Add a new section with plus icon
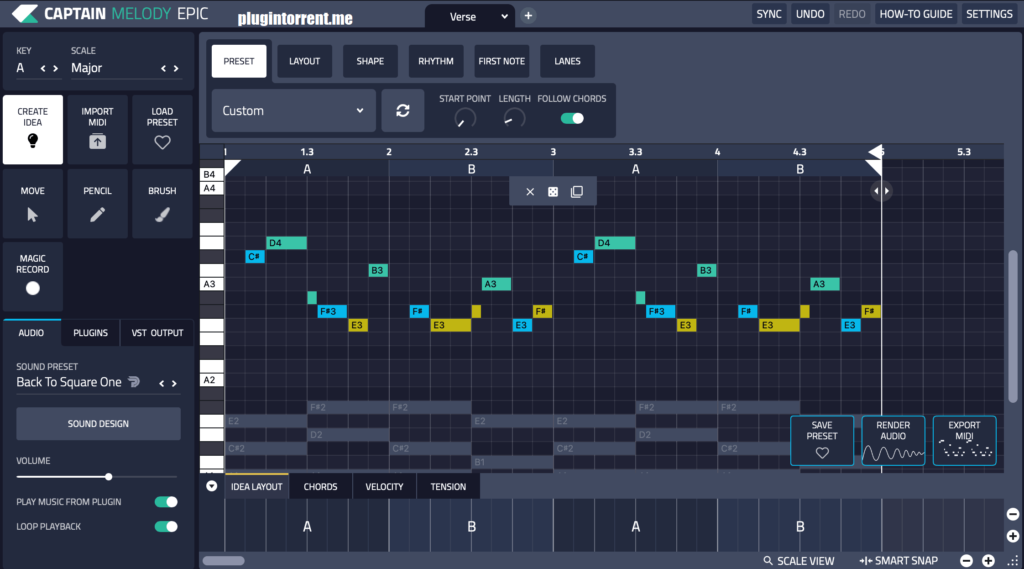The height and width of the screenshot is (569, 1024). 528,16
